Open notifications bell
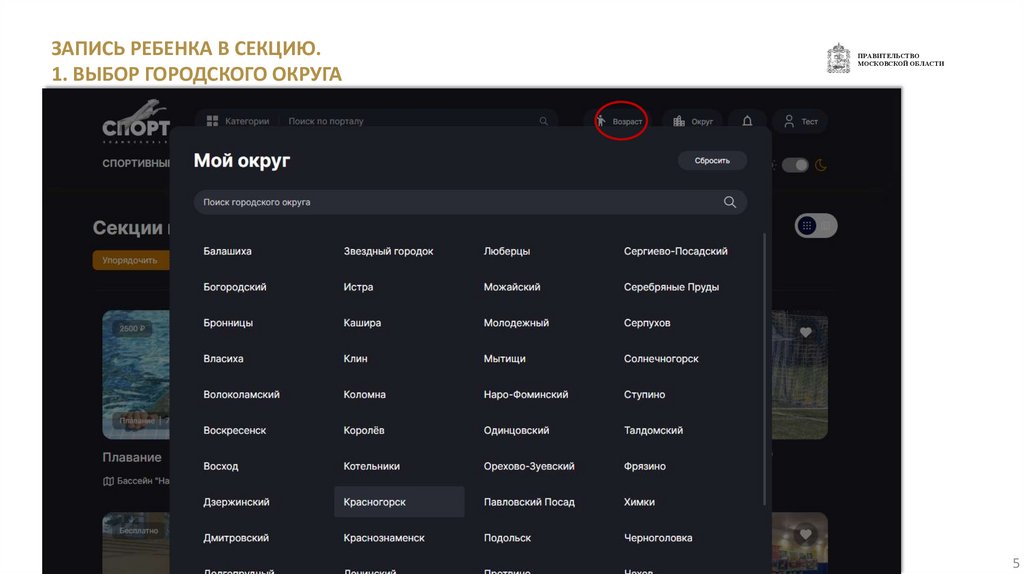 pyautogui.click(x=747, y=121)
